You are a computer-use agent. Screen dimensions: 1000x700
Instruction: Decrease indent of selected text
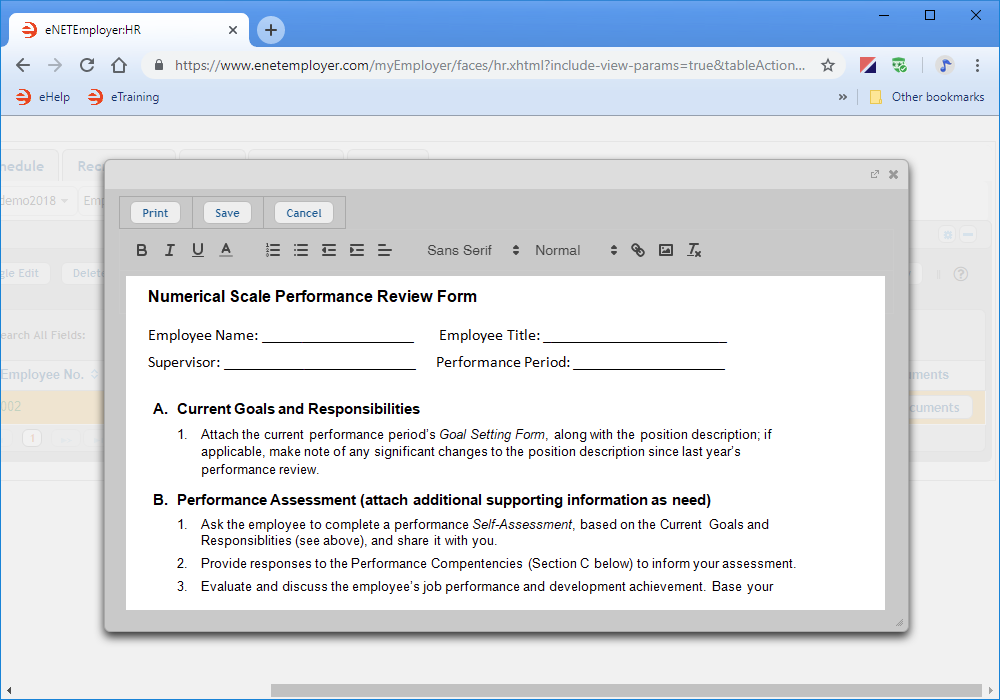click(329, 250)
